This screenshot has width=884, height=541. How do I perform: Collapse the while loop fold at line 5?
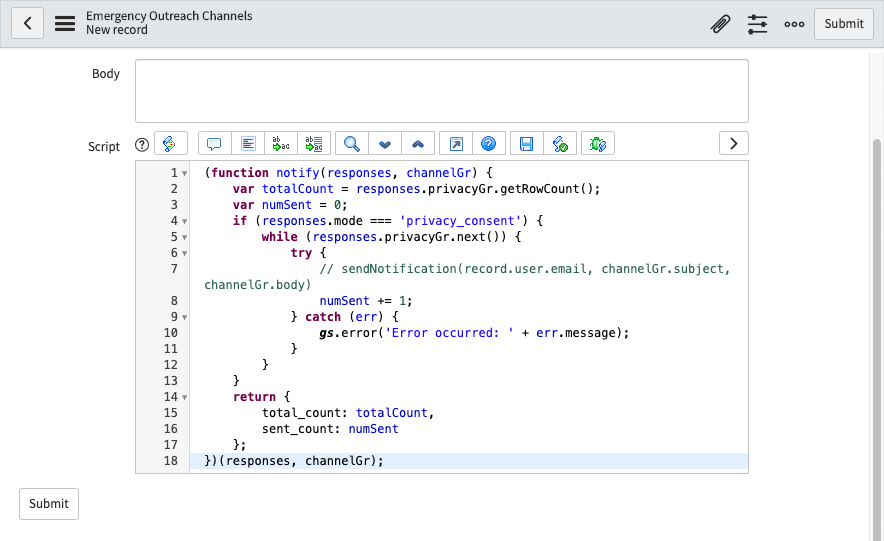click(184, 237)
